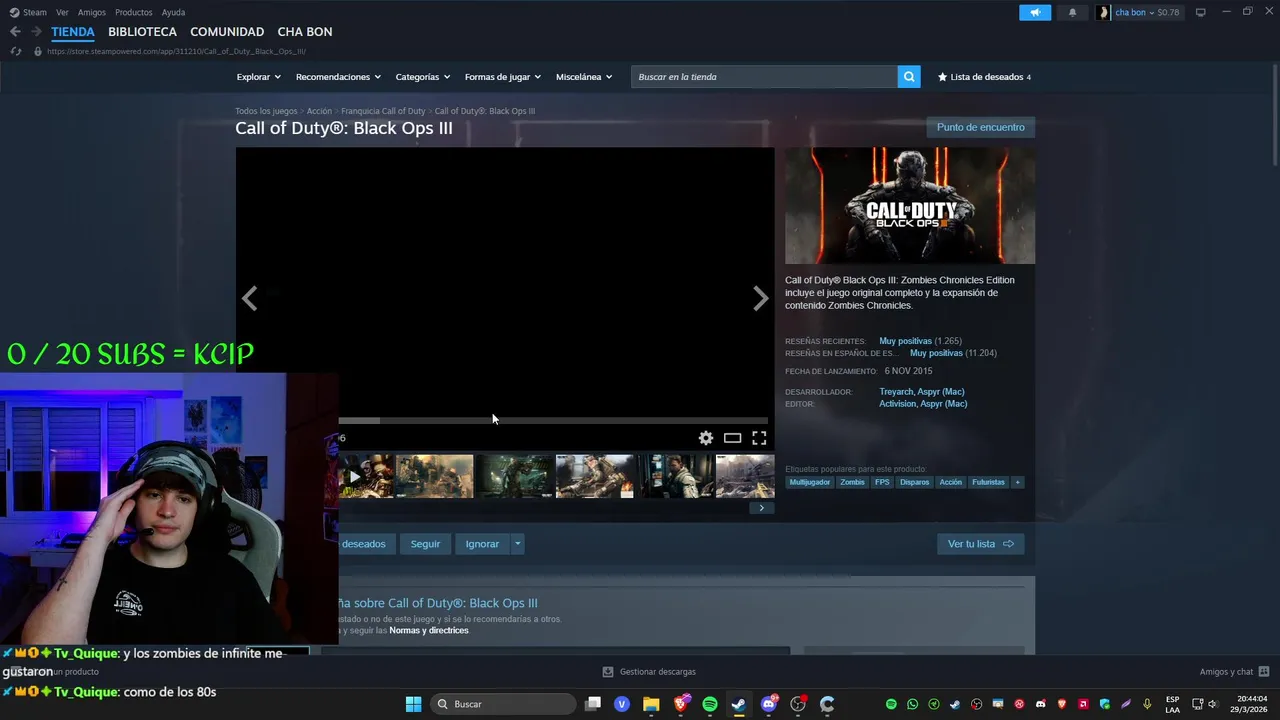Open the dropdown arrow next to Ignorar

point(517,544)
